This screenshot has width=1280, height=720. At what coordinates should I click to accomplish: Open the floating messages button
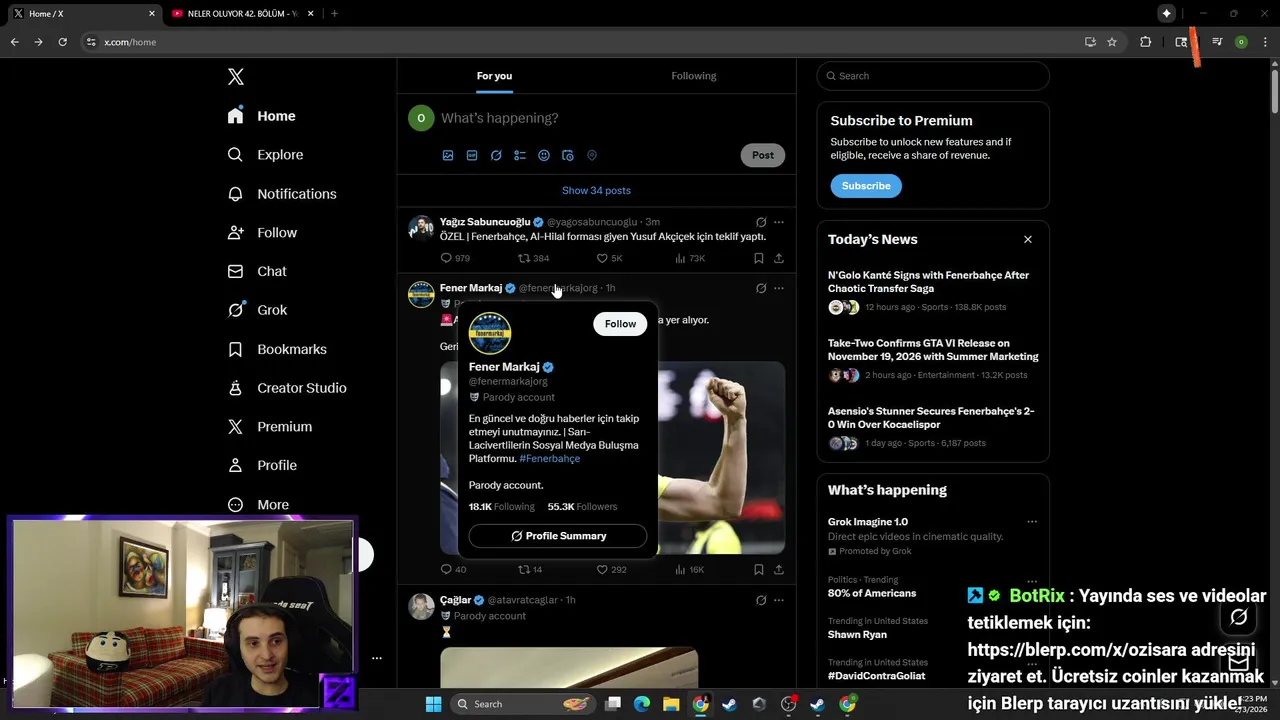tap(1239, 661)
